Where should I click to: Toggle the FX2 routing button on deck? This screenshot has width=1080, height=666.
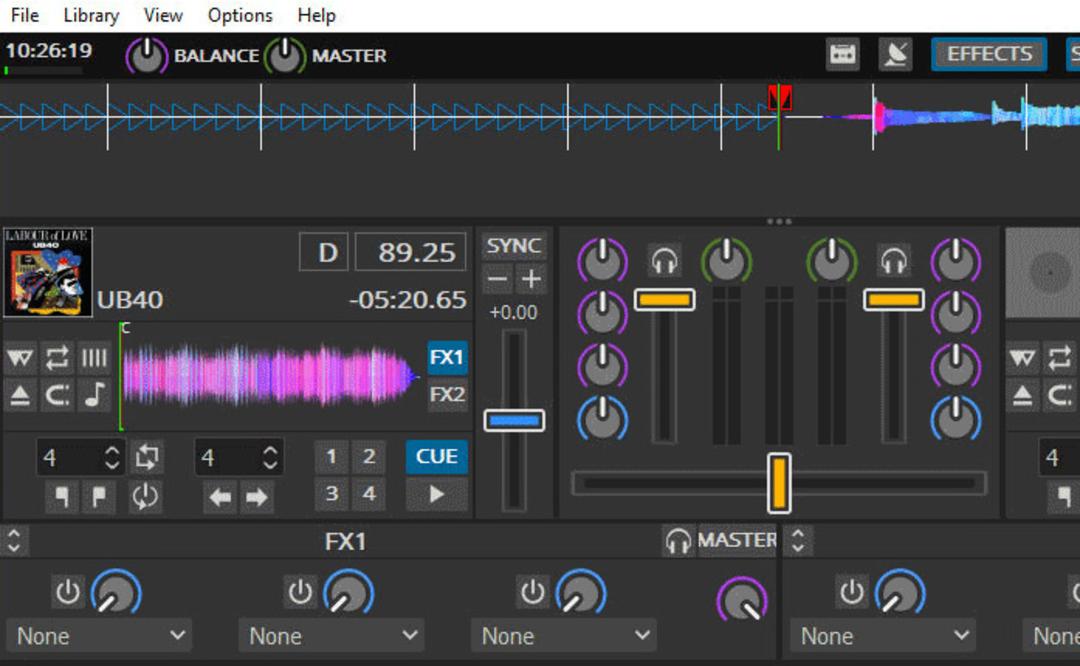coord(447,395)
